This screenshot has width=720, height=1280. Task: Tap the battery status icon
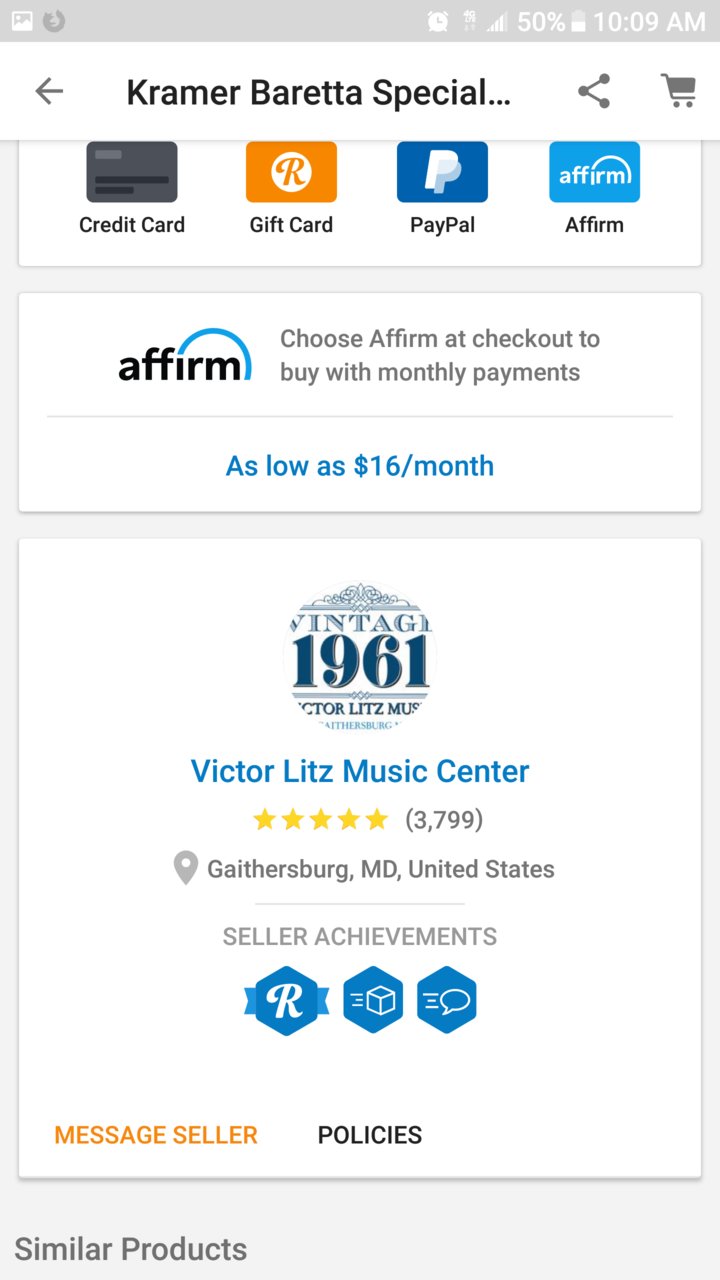pos(578,21)
